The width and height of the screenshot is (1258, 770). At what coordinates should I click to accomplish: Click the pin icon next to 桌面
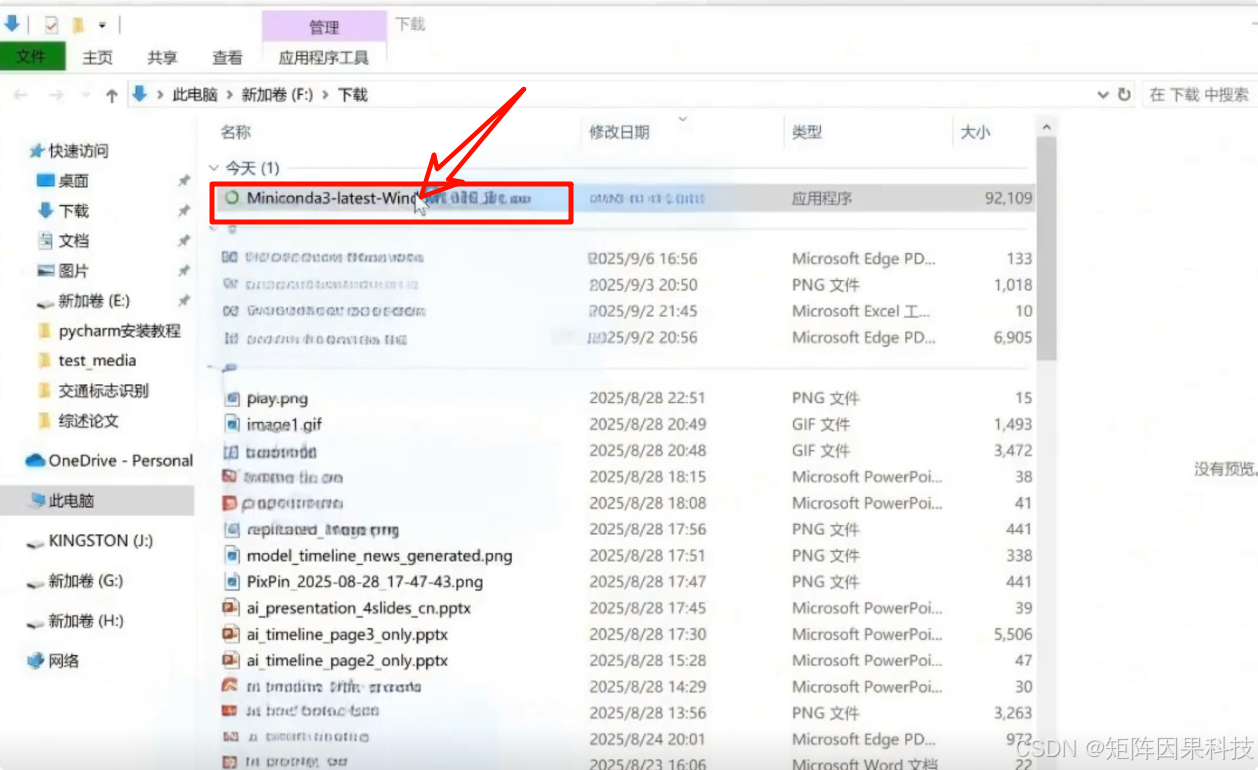point(184,181)
